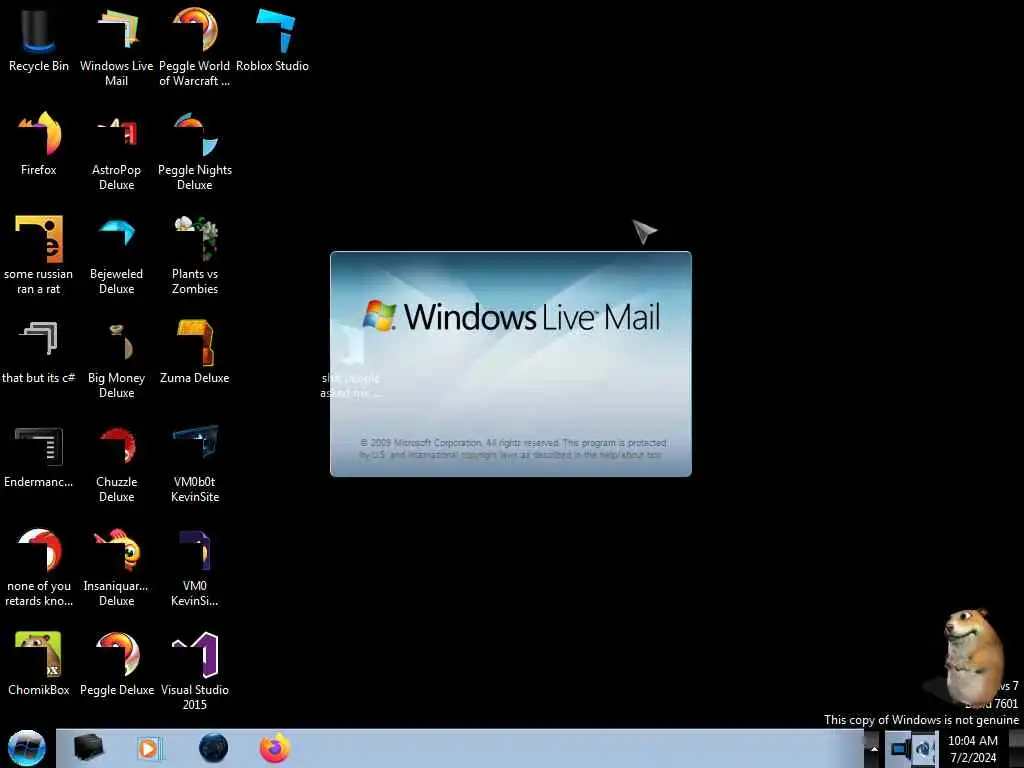
Task: Click the Show desktop strip past the clock
Action: point(1016,749)
